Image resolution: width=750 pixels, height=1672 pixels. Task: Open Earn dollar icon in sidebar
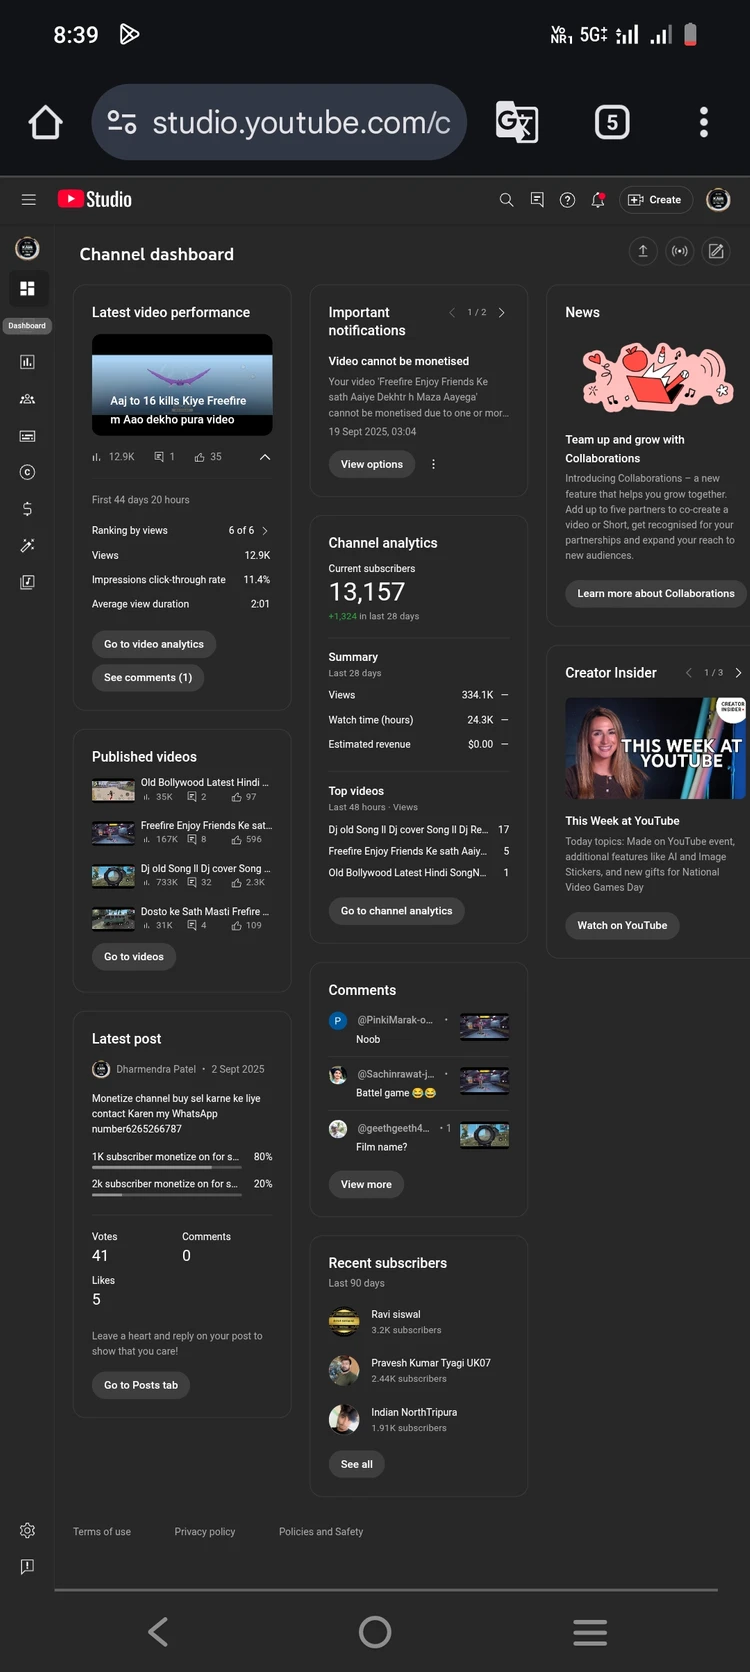[27, 509]
